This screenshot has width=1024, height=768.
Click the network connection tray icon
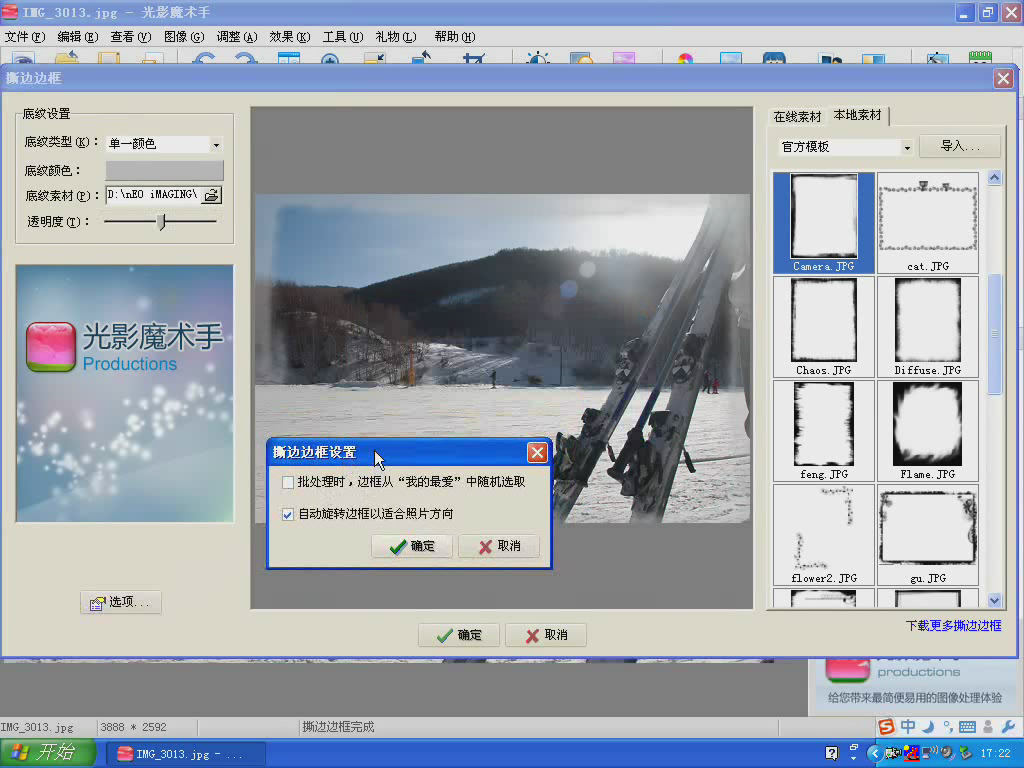929,753
